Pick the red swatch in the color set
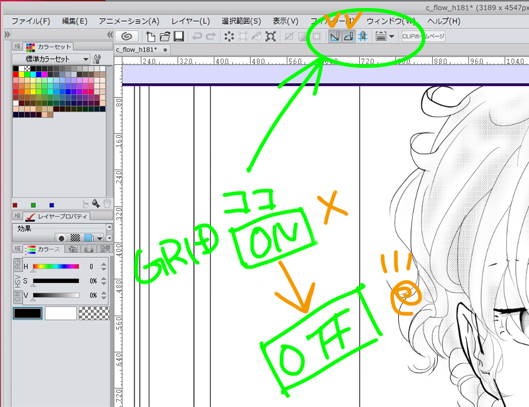529x407 pixels. 16,75
